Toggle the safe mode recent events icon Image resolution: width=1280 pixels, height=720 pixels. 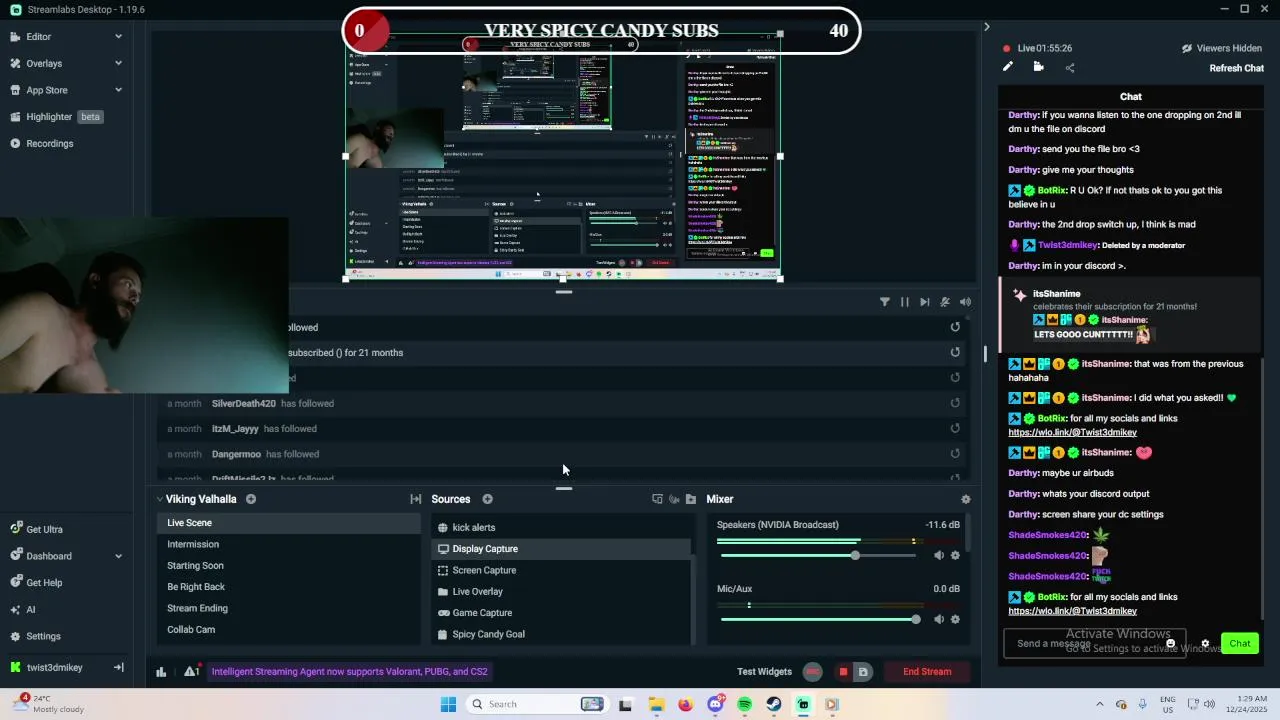pos(945,302)
